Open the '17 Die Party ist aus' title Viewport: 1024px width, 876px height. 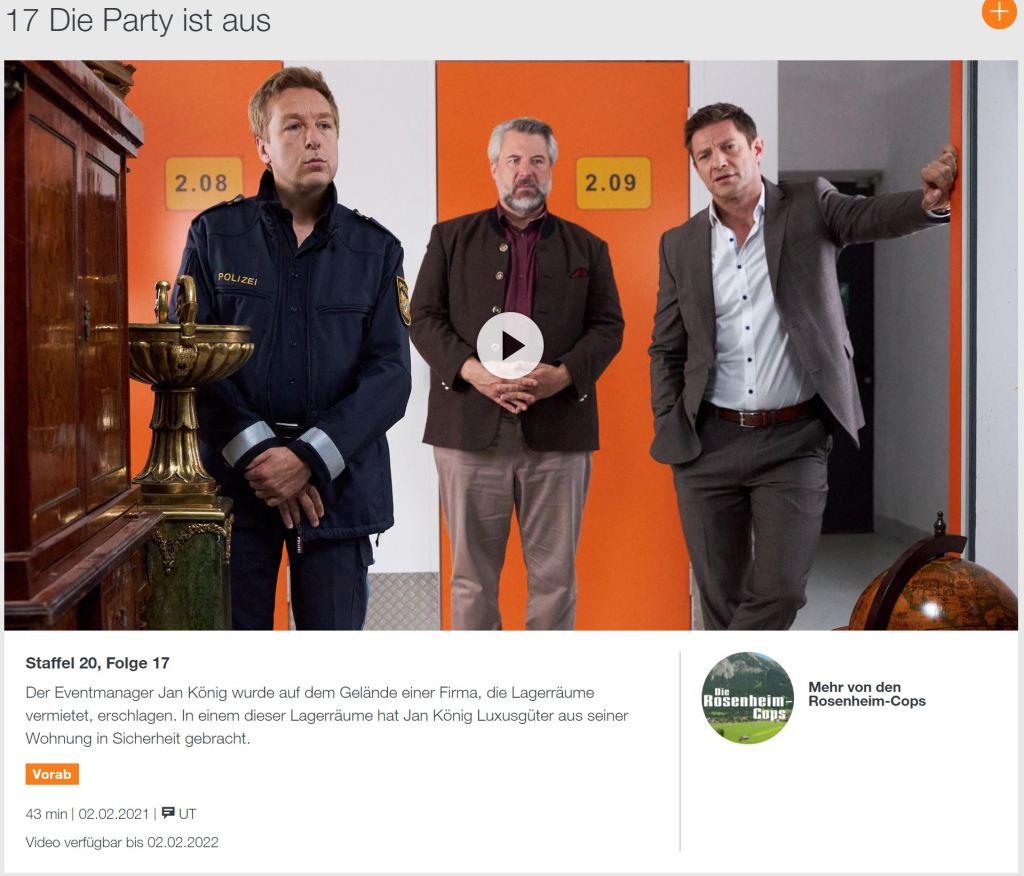(x=138, y=20)
